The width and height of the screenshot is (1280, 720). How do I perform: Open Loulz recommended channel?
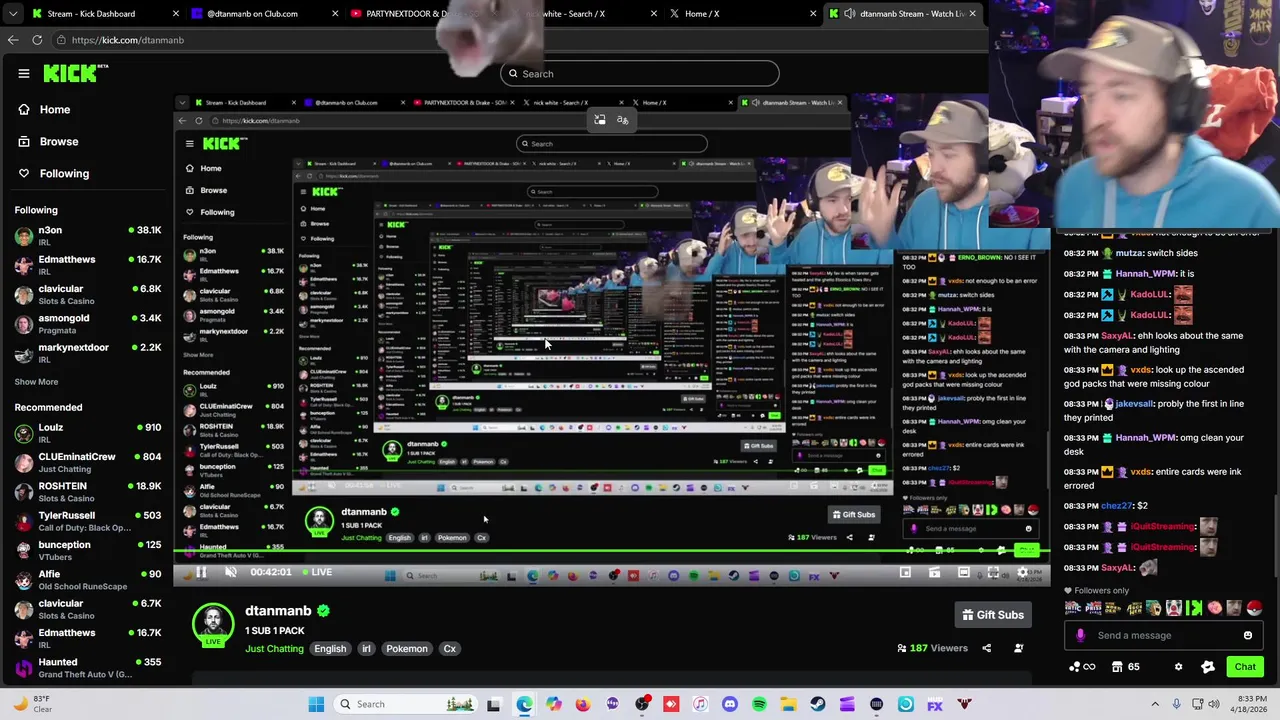[88, 433]
